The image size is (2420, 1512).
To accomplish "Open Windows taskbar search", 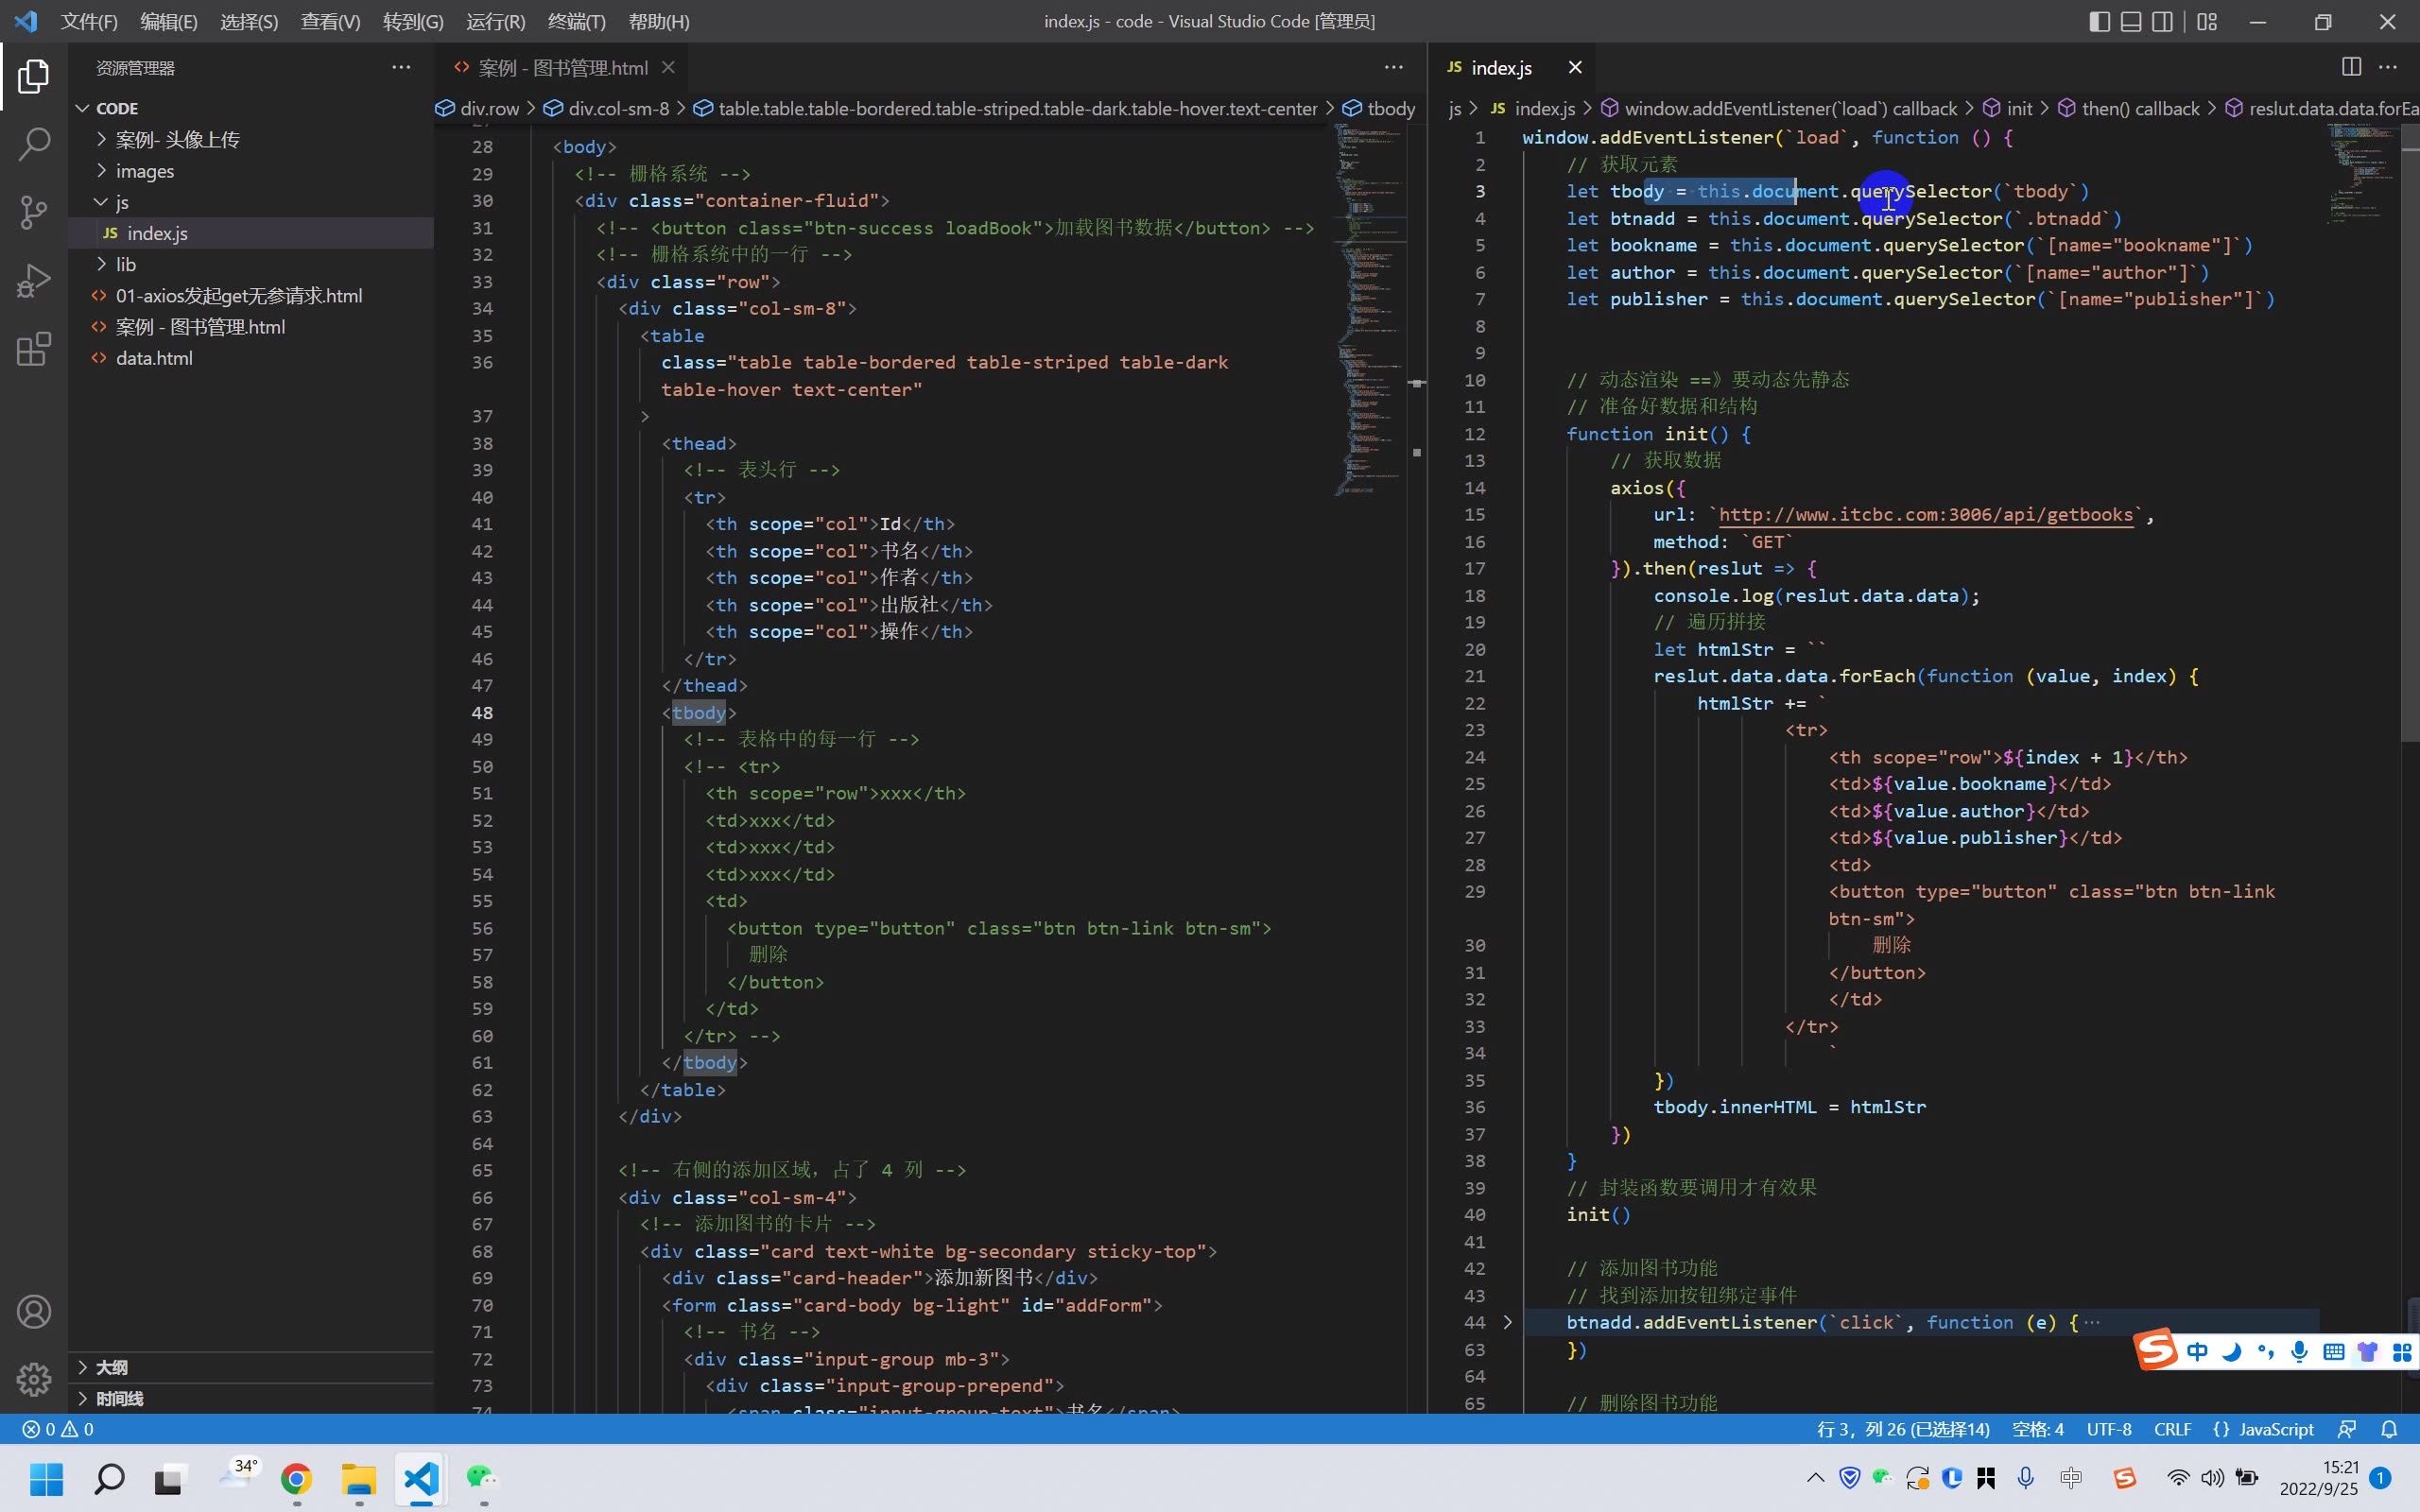I will [x=109, y=1478].
